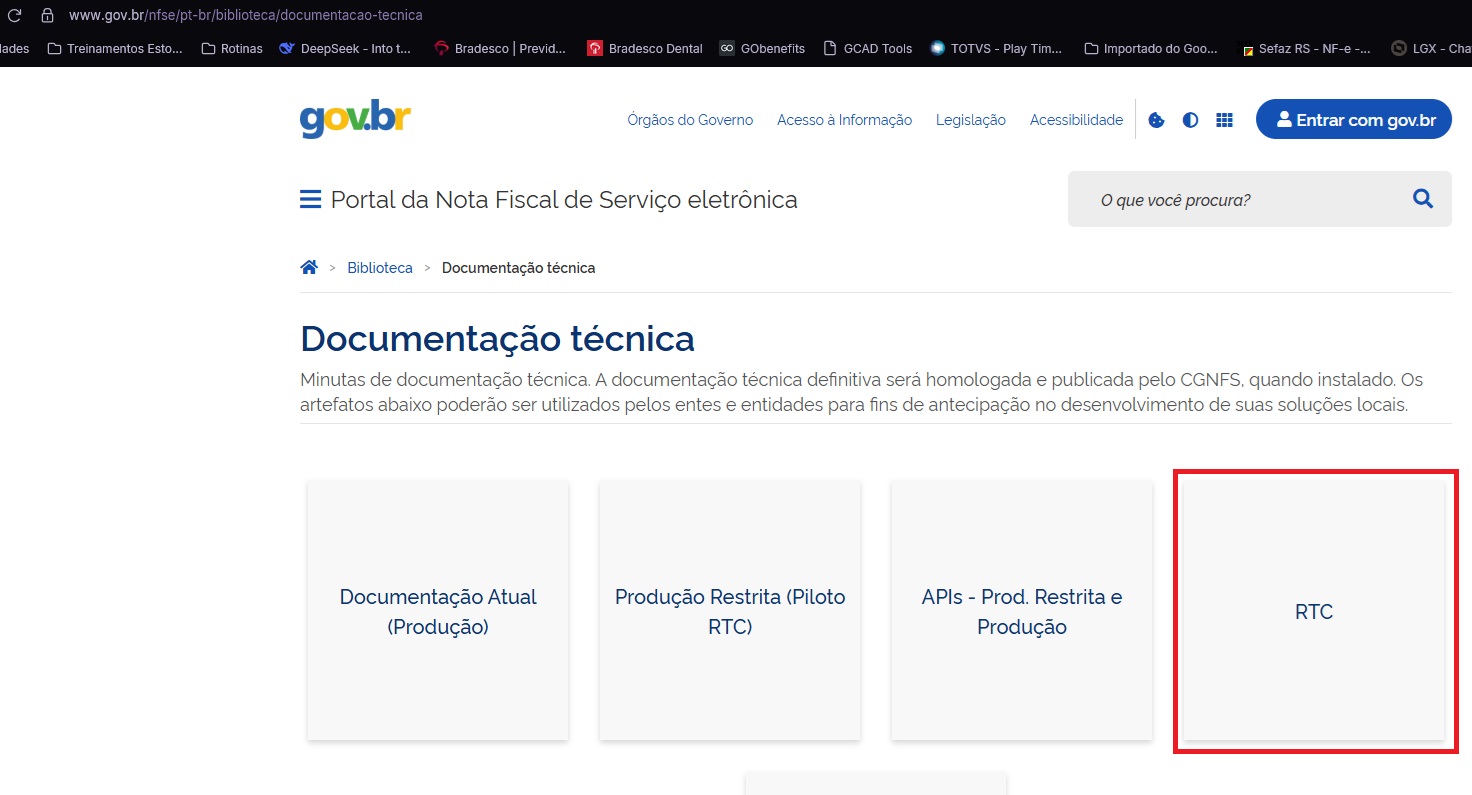Click the Documentação técnica page heading
Screen dimensions: 1472x795
497,338
